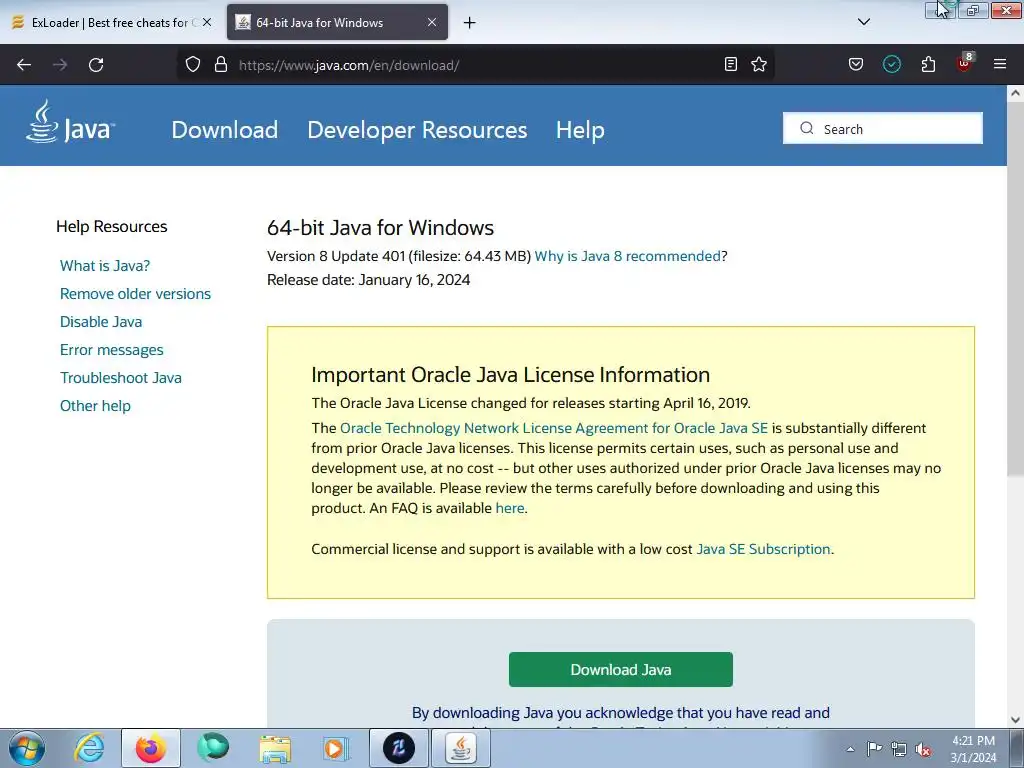Toggle reader view icon in address bar
The height and width of the screenshot is (768, 1024).
pos(731,64)
